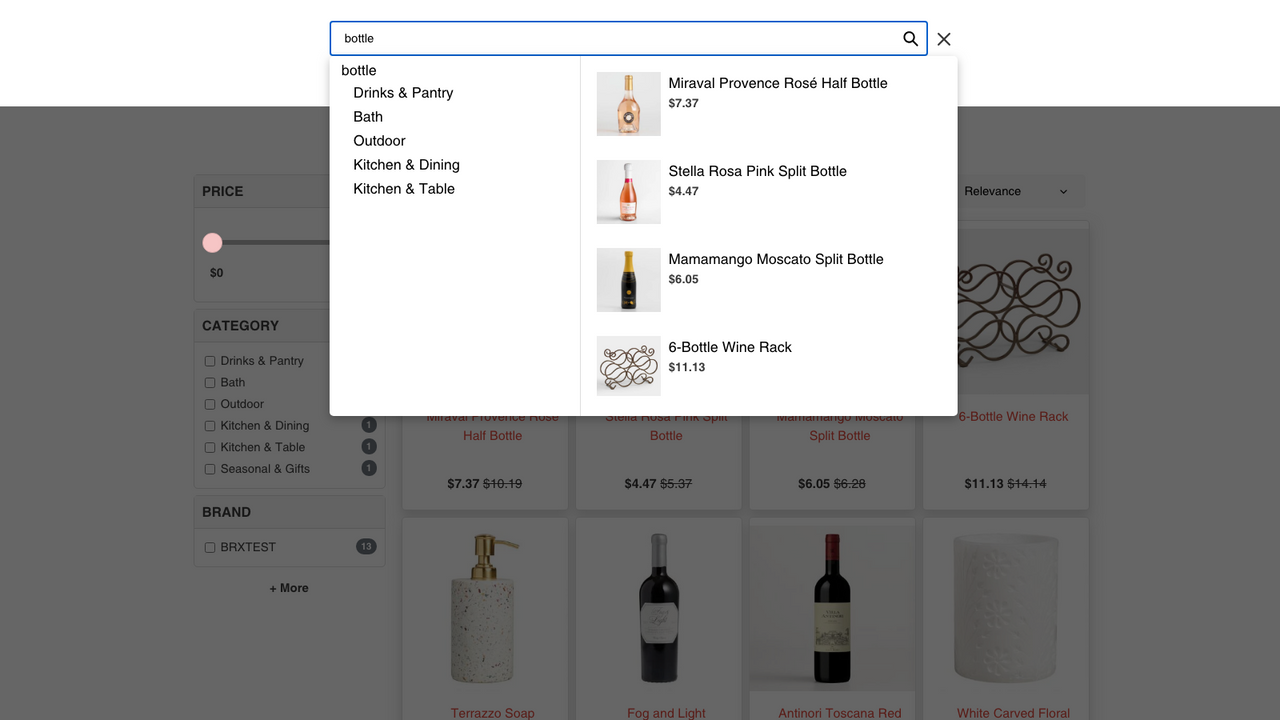Expand more filters with + More
Image resolution: width=1280 pixels, height=720 pixels.
[x=289, y=588]
